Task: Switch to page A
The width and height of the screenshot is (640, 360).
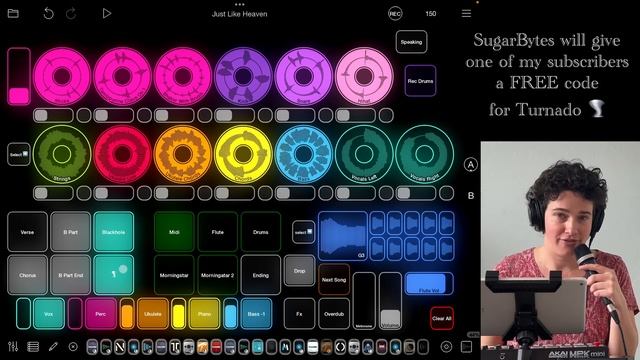Action: [471, 165]
